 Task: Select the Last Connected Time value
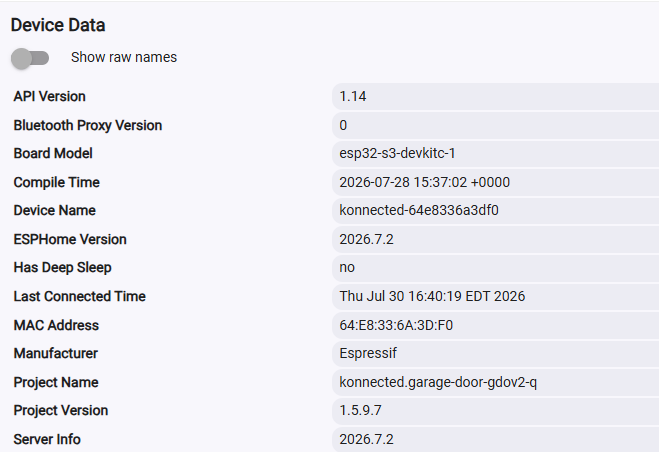click(x=432, y=296)
